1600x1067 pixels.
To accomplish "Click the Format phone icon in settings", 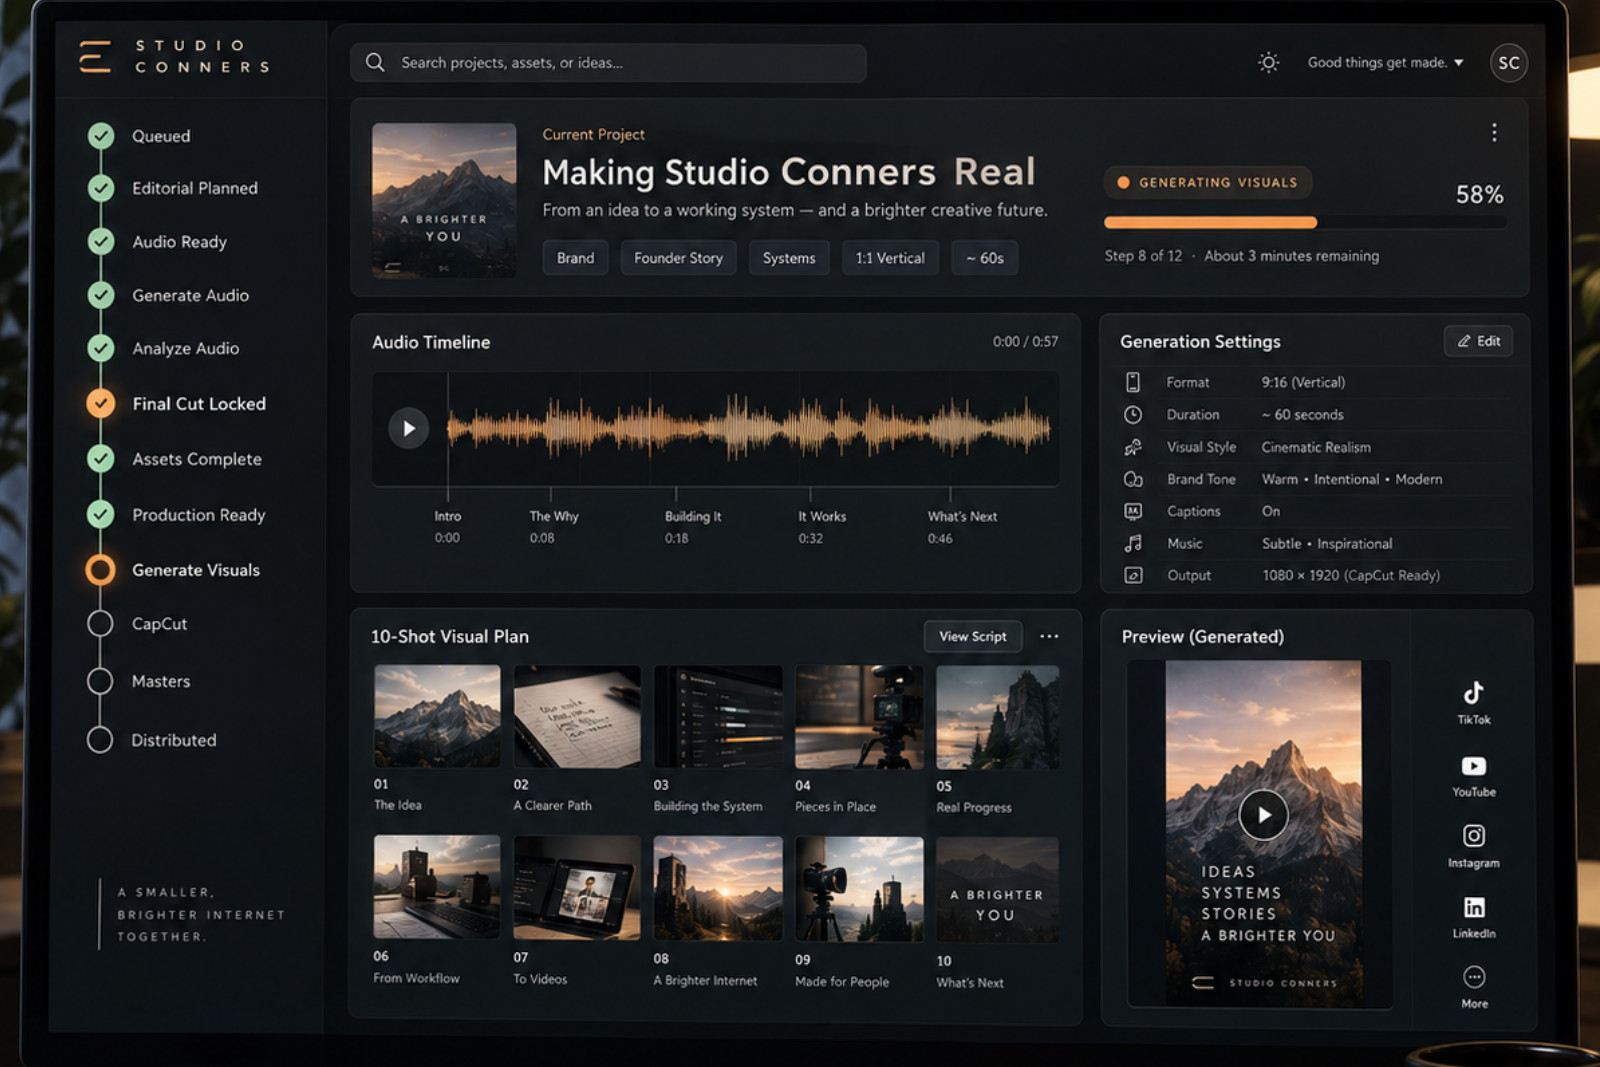I will tap(1133, 382).
